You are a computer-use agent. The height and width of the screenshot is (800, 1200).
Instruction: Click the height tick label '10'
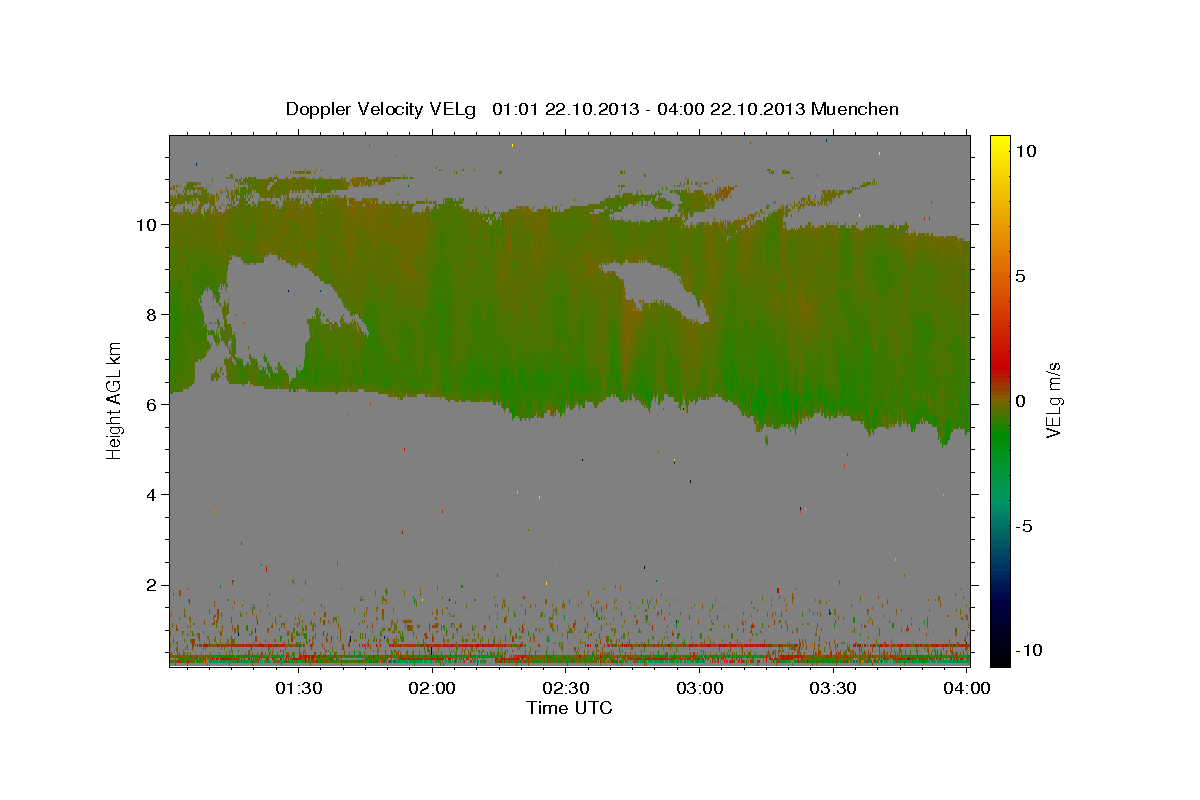tap(147, 225)
